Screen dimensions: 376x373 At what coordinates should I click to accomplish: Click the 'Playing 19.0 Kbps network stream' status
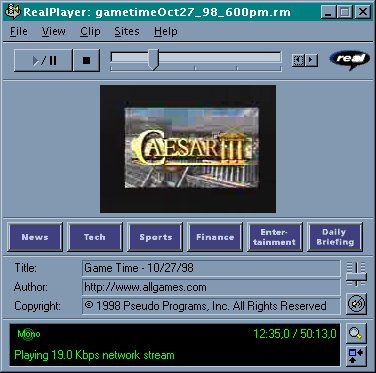point(94,355)
